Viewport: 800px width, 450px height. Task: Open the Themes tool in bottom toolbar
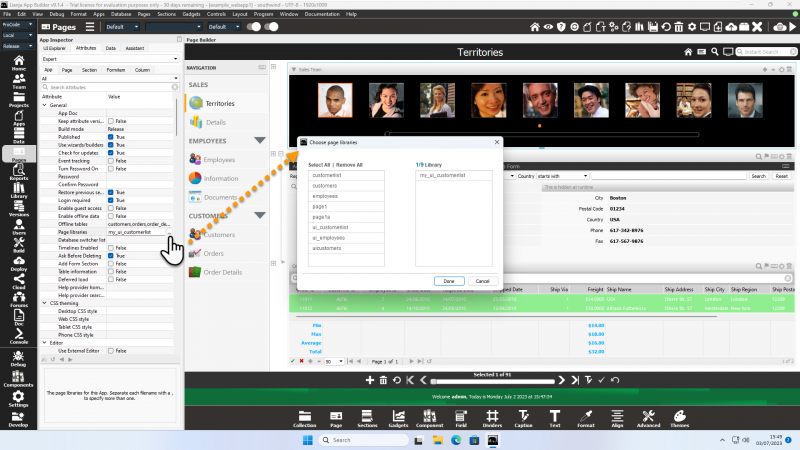678,418
